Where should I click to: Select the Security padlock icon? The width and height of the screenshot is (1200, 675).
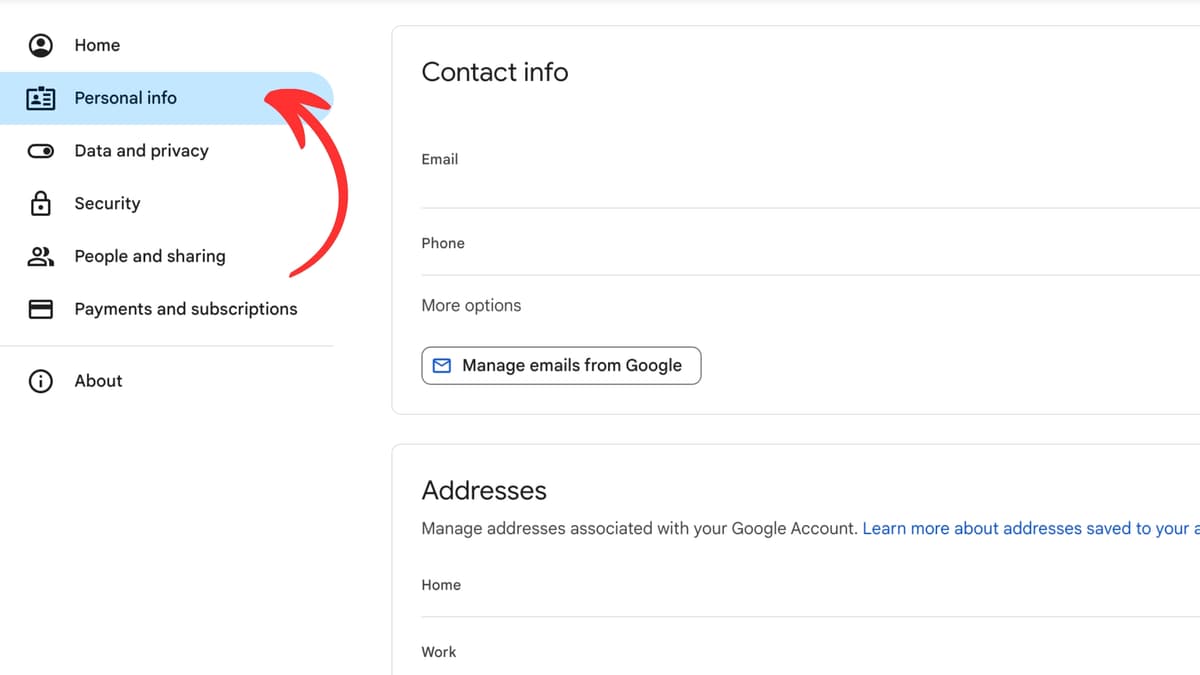[40, 203]
